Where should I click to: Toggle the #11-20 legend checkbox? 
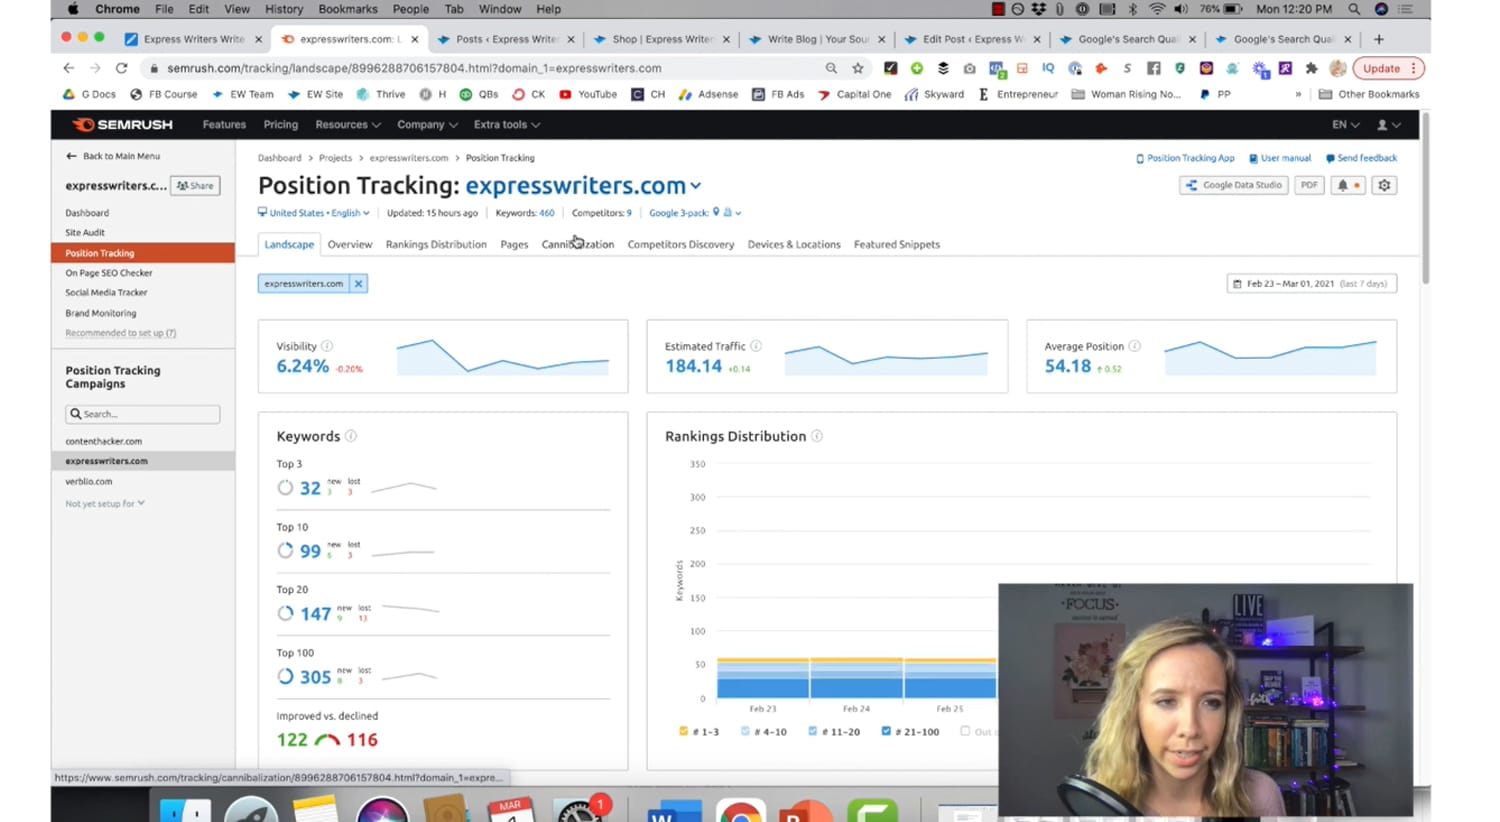coord(812,731)
